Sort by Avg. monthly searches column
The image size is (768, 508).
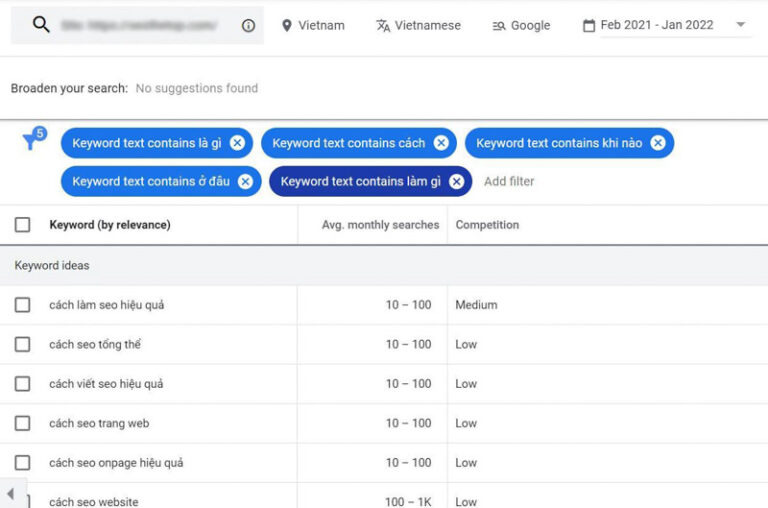(x=380, y=225)
